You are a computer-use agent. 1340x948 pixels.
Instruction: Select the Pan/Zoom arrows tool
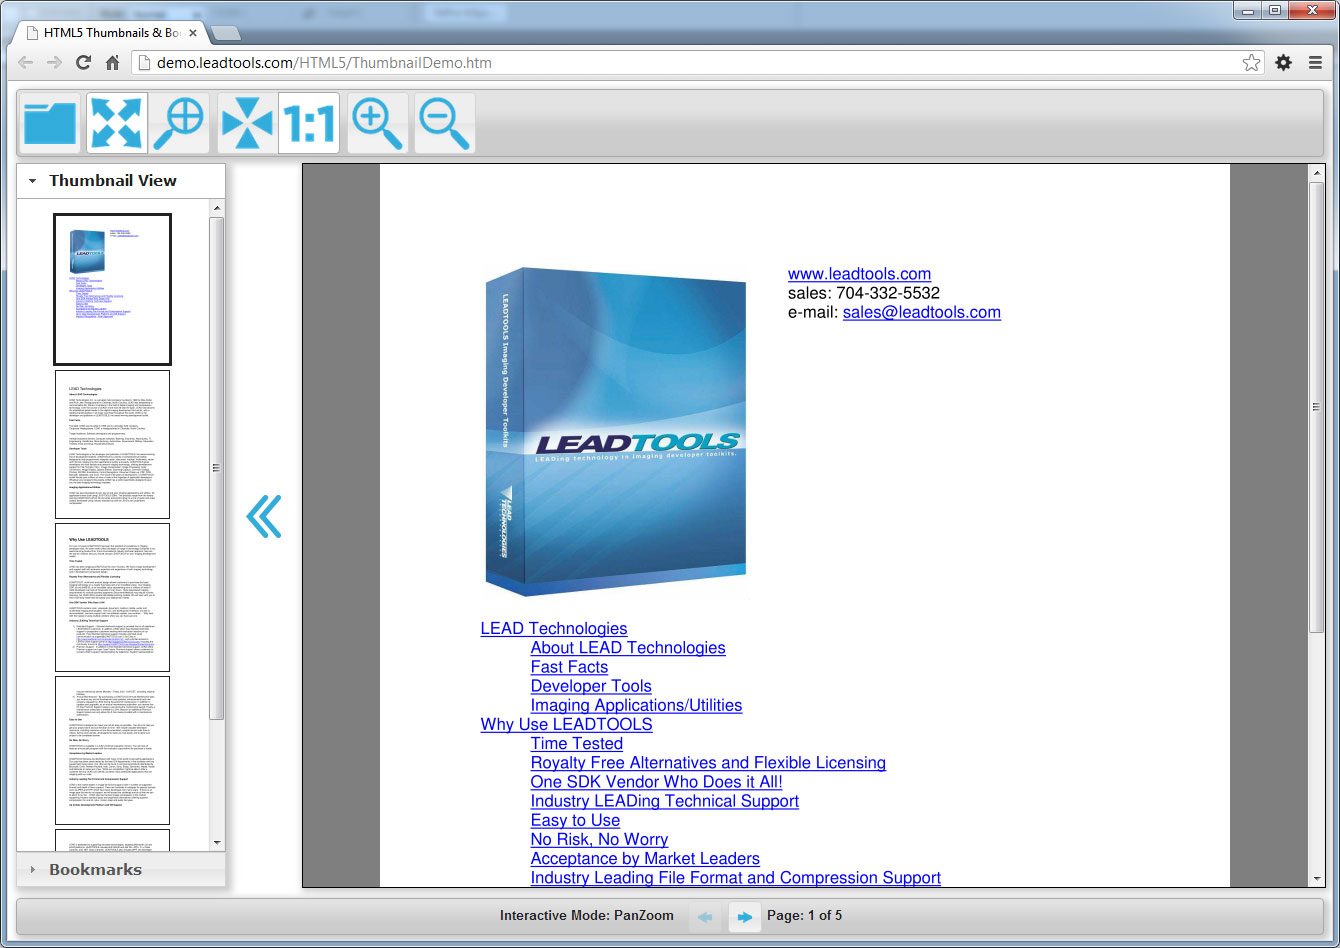pos(117,123)
